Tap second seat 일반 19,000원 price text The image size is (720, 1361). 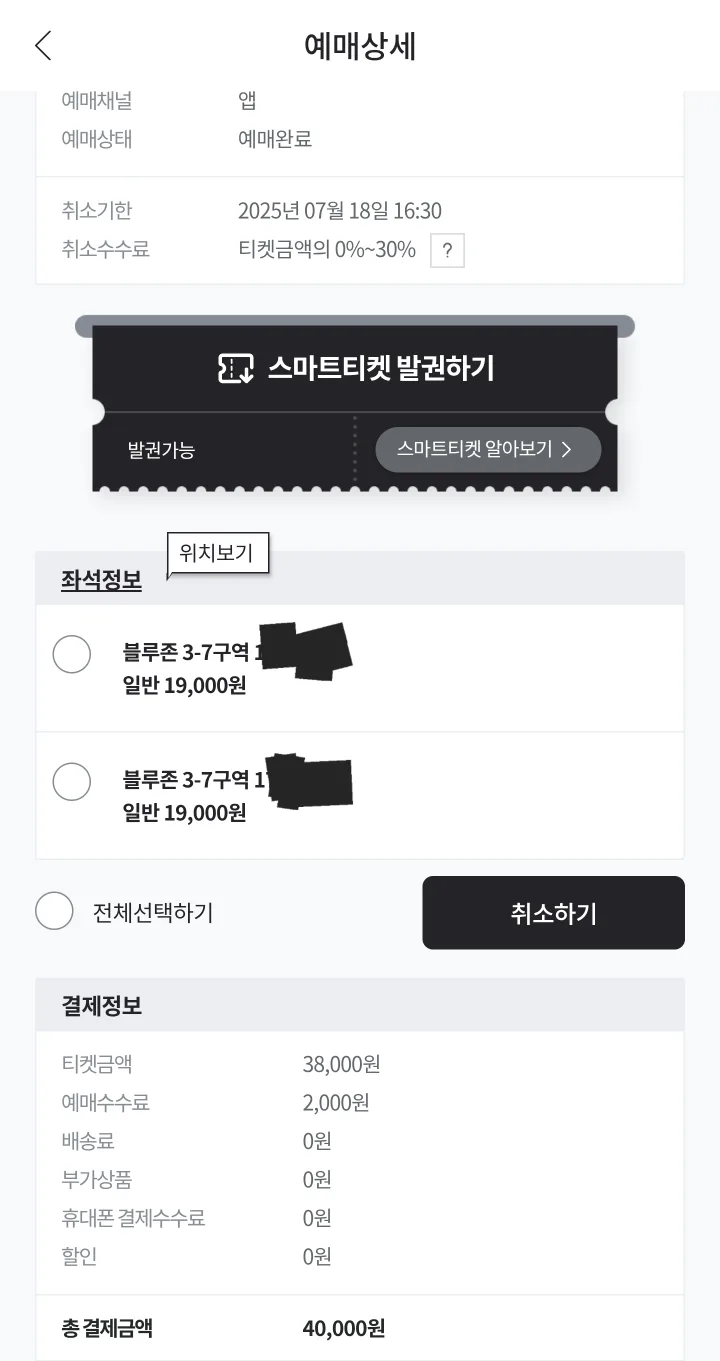[184, 813]
